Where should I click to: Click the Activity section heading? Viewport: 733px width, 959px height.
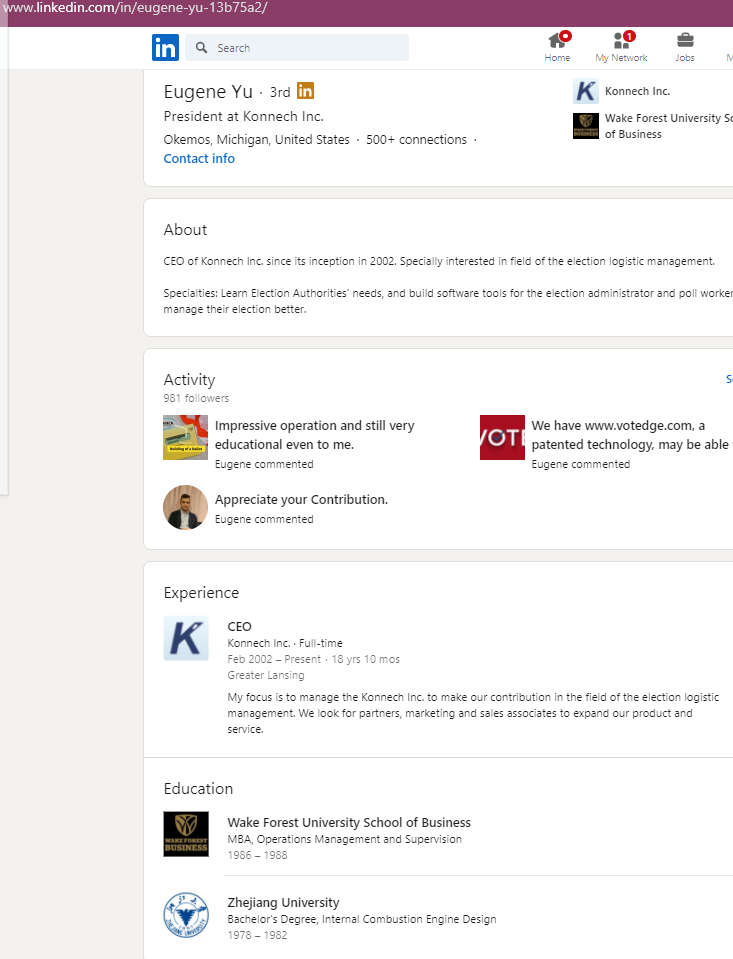pos(189,380)
